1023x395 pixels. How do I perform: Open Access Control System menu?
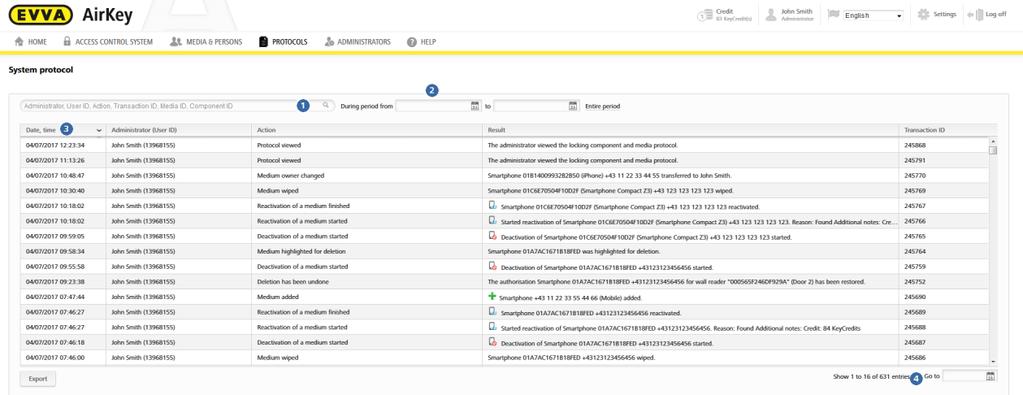108,42
